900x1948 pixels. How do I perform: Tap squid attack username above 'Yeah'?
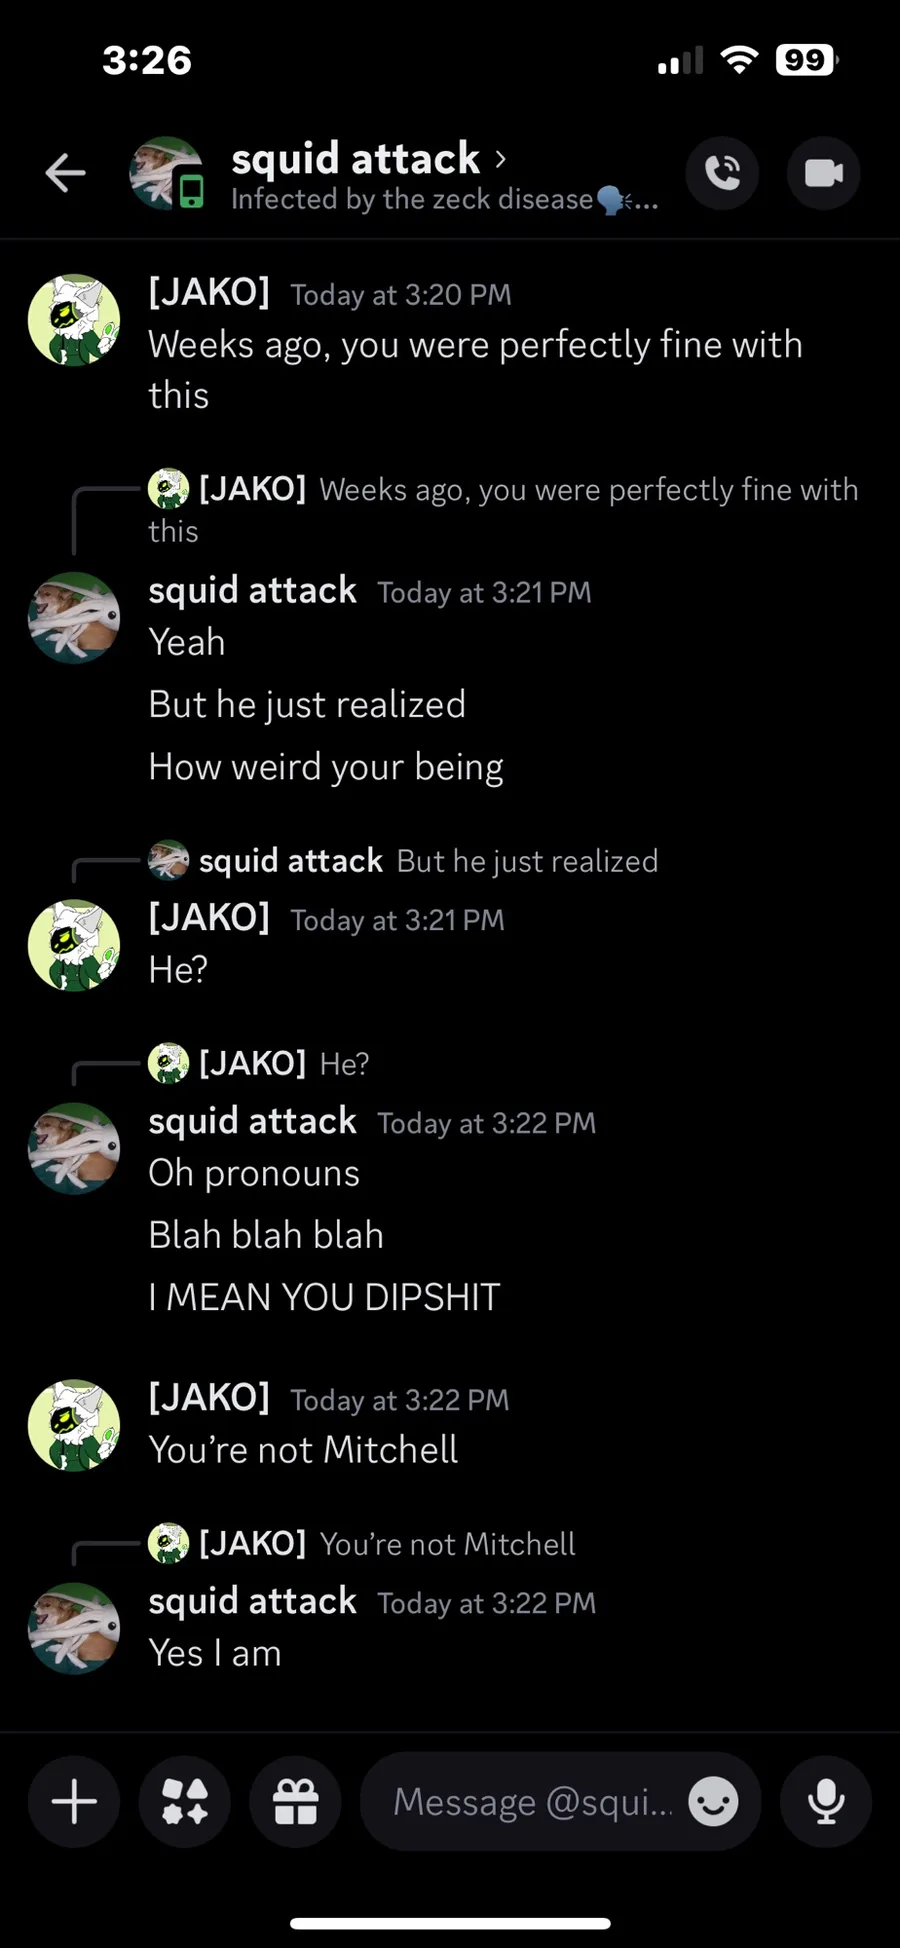point(252,590)
